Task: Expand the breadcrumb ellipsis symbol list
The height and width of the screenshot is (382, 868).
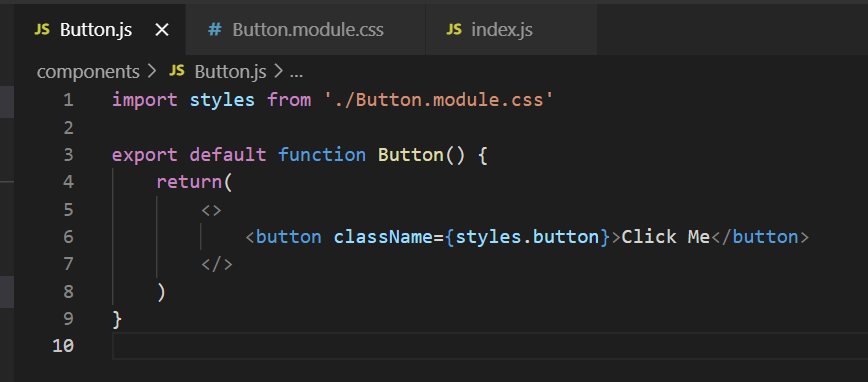Action: pyautogui.click(x=296, y=73)
